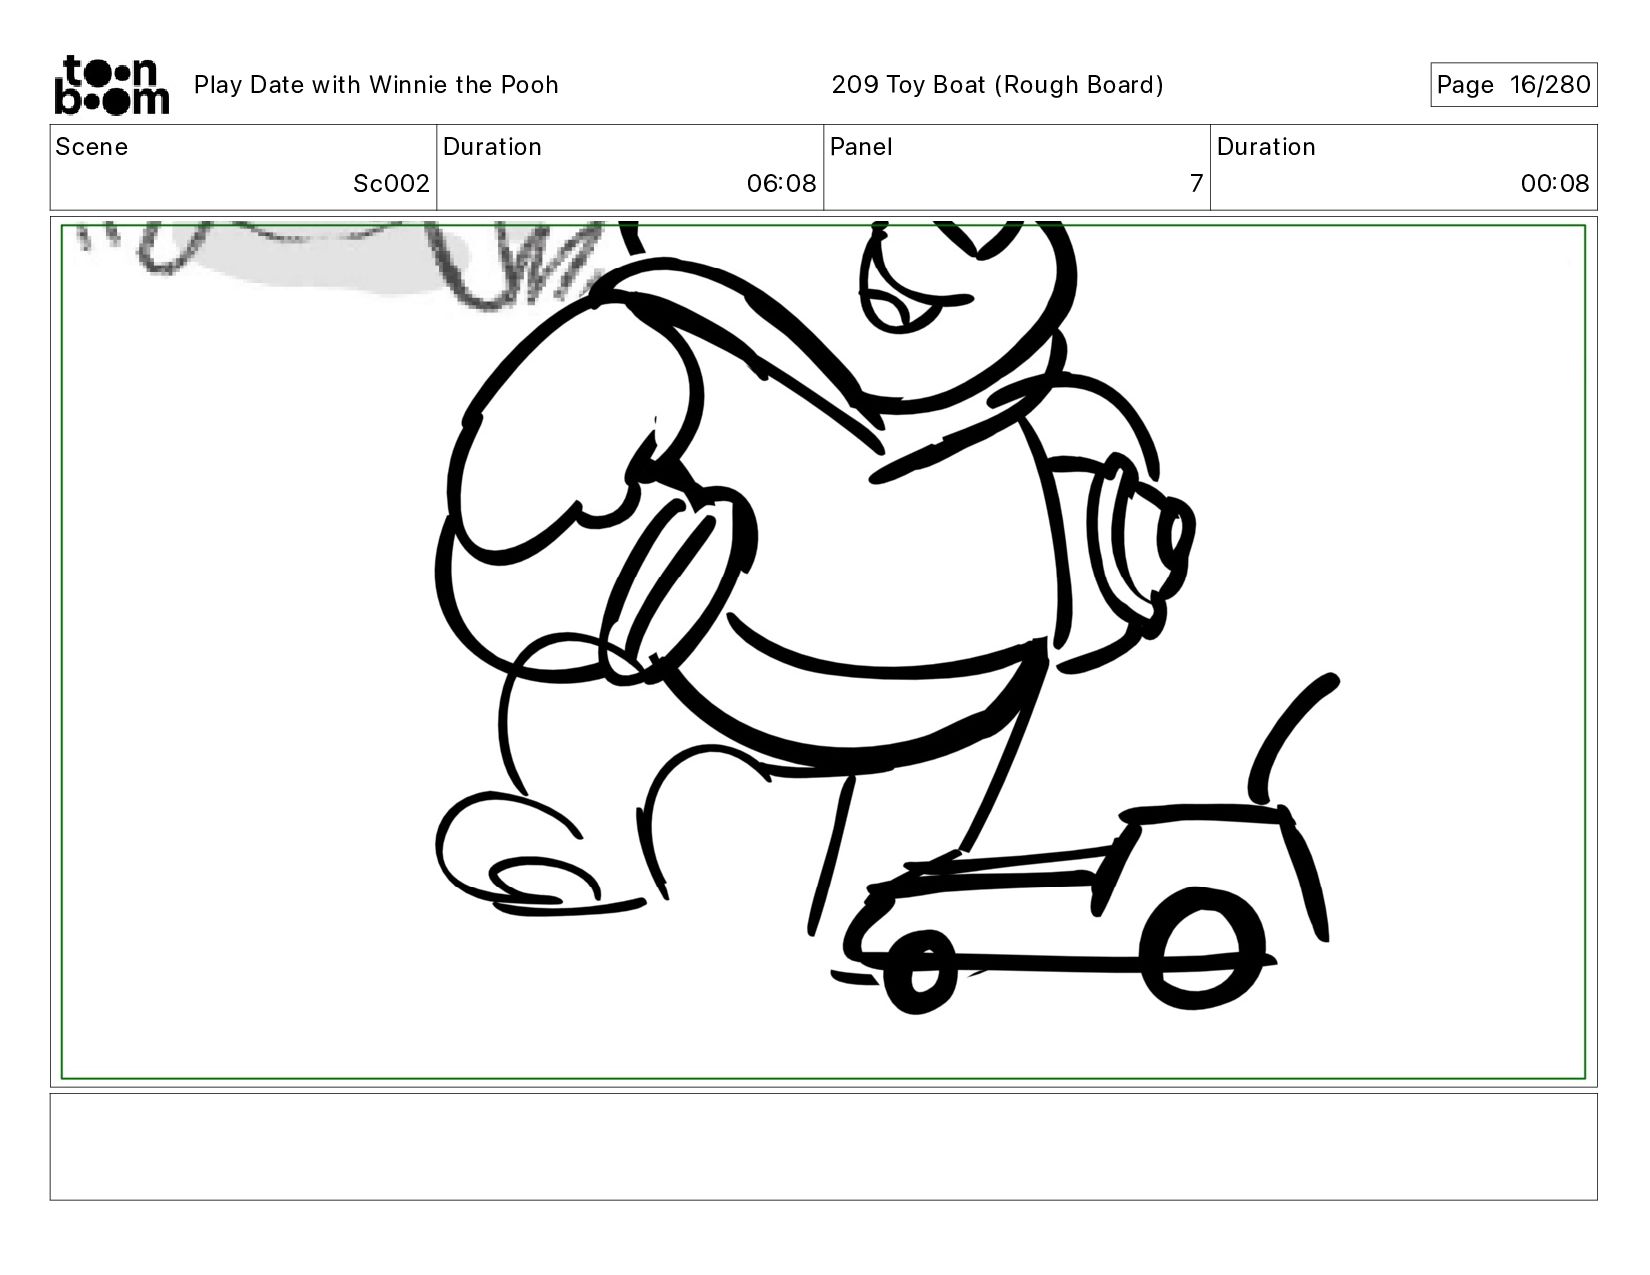Screen dimensions: 1650x1275
Task: Click the Toon Boom logo
Action: 111,85
